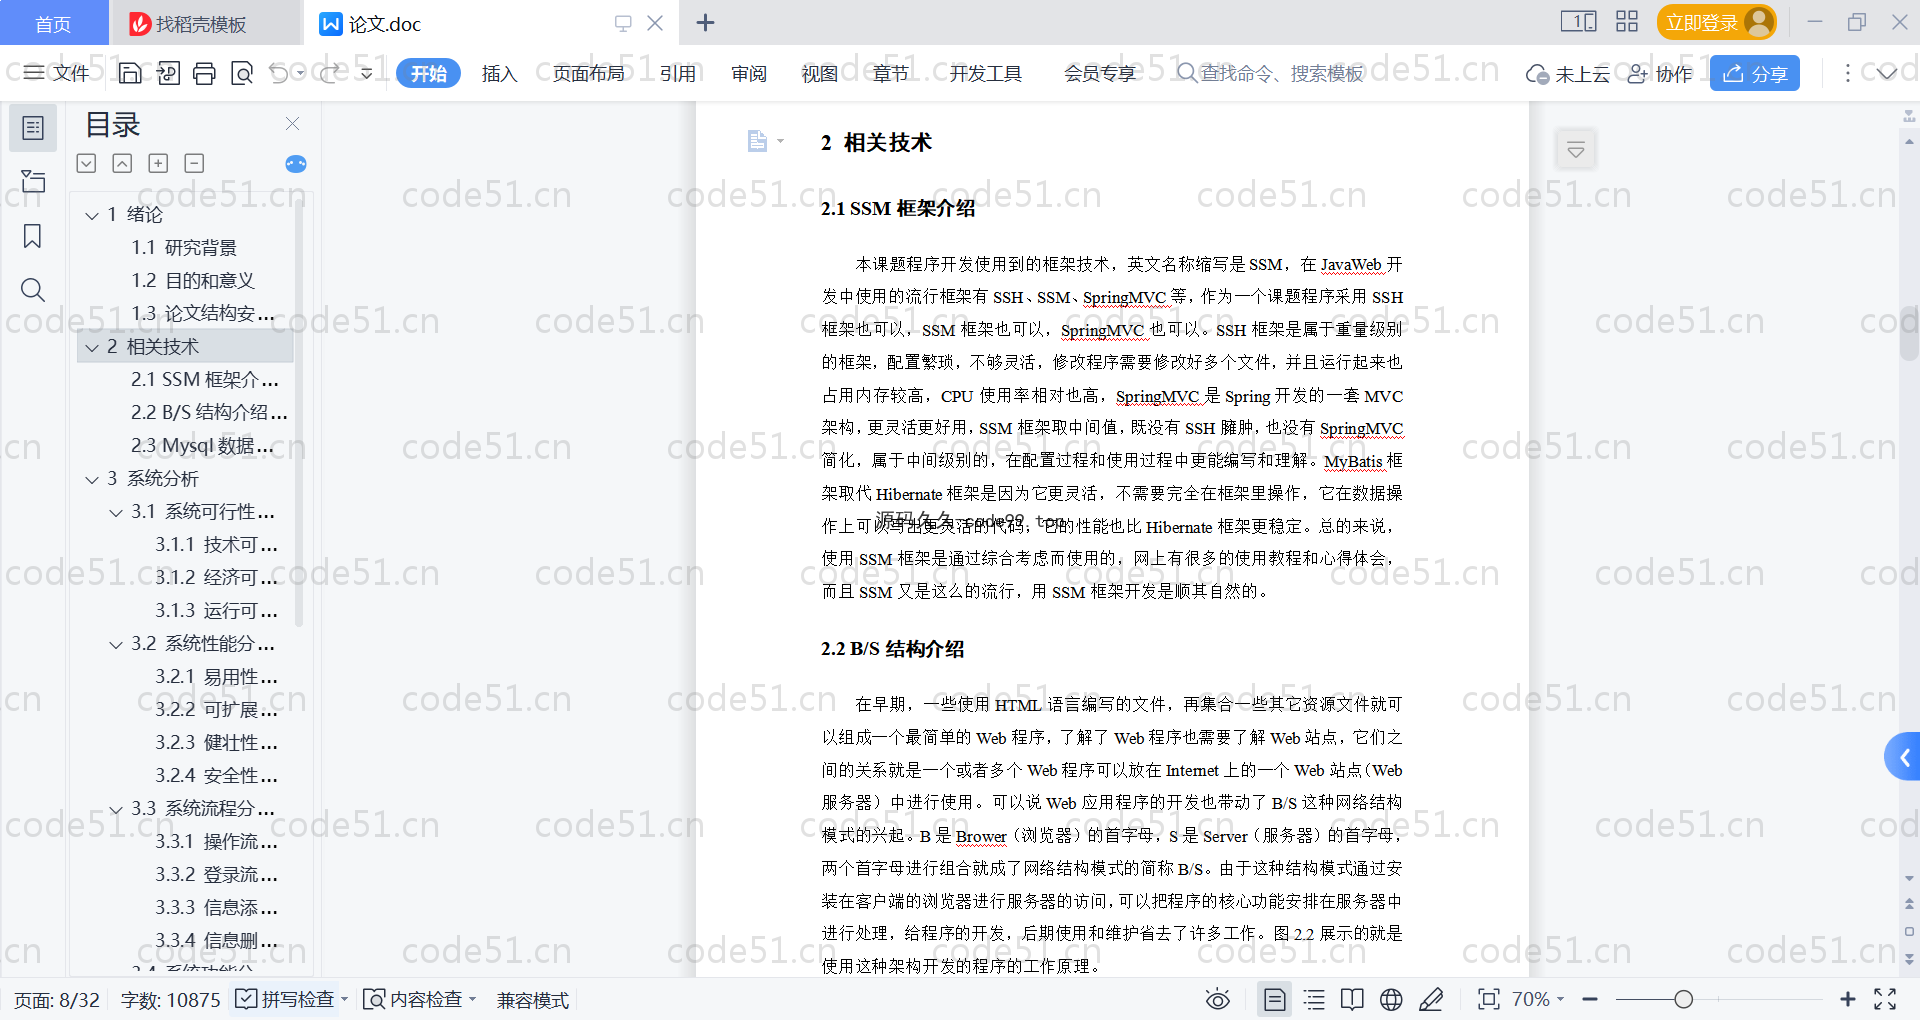
Task: Collapse the 3 系统分析 tree node
Action: [92, 479]
